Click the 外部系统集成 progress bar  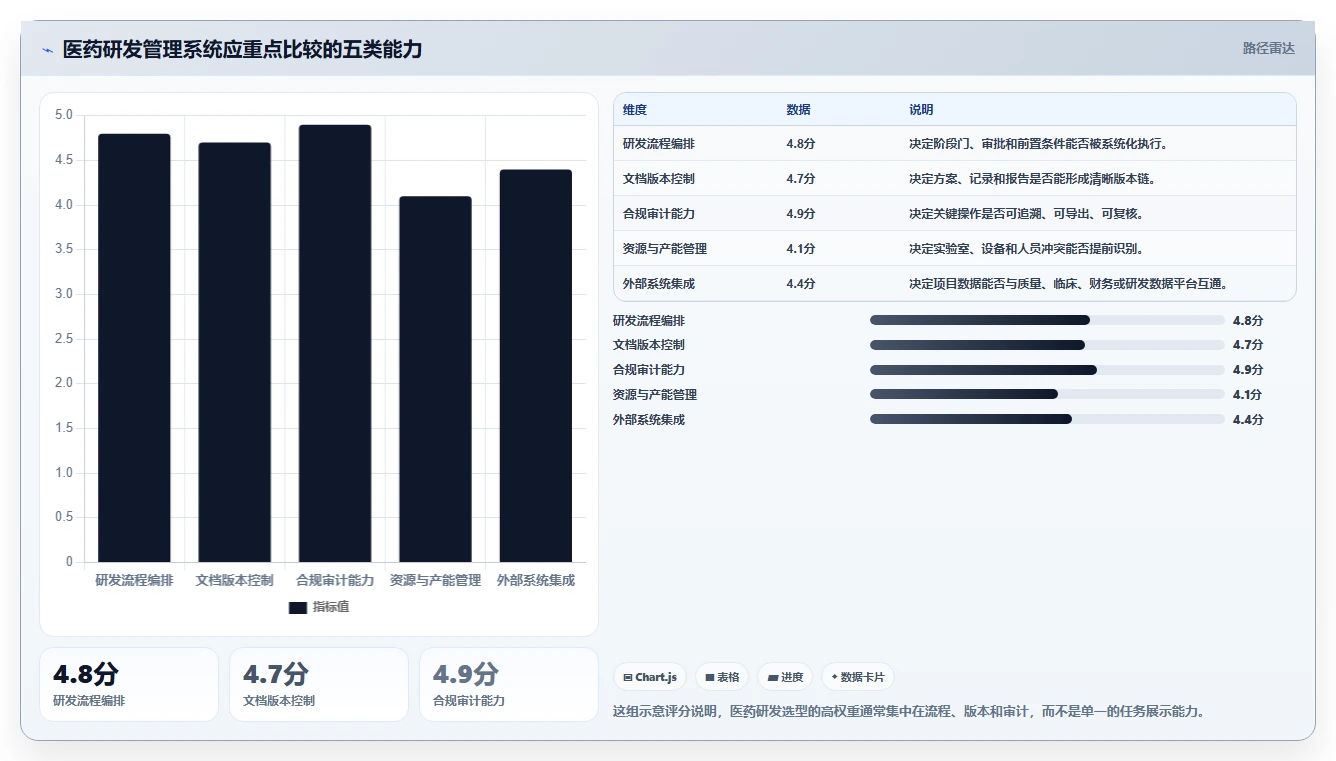coord(1047,419)
